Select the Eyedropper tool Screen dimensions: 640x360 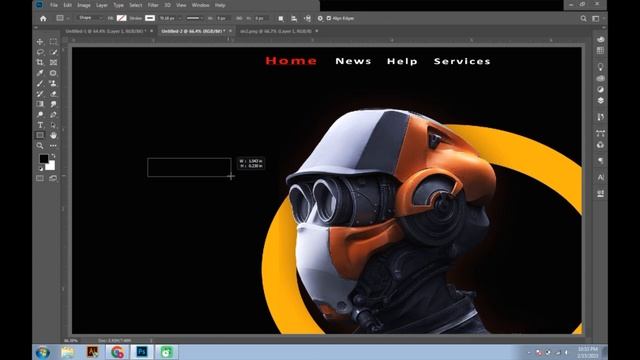pos(40,73)
